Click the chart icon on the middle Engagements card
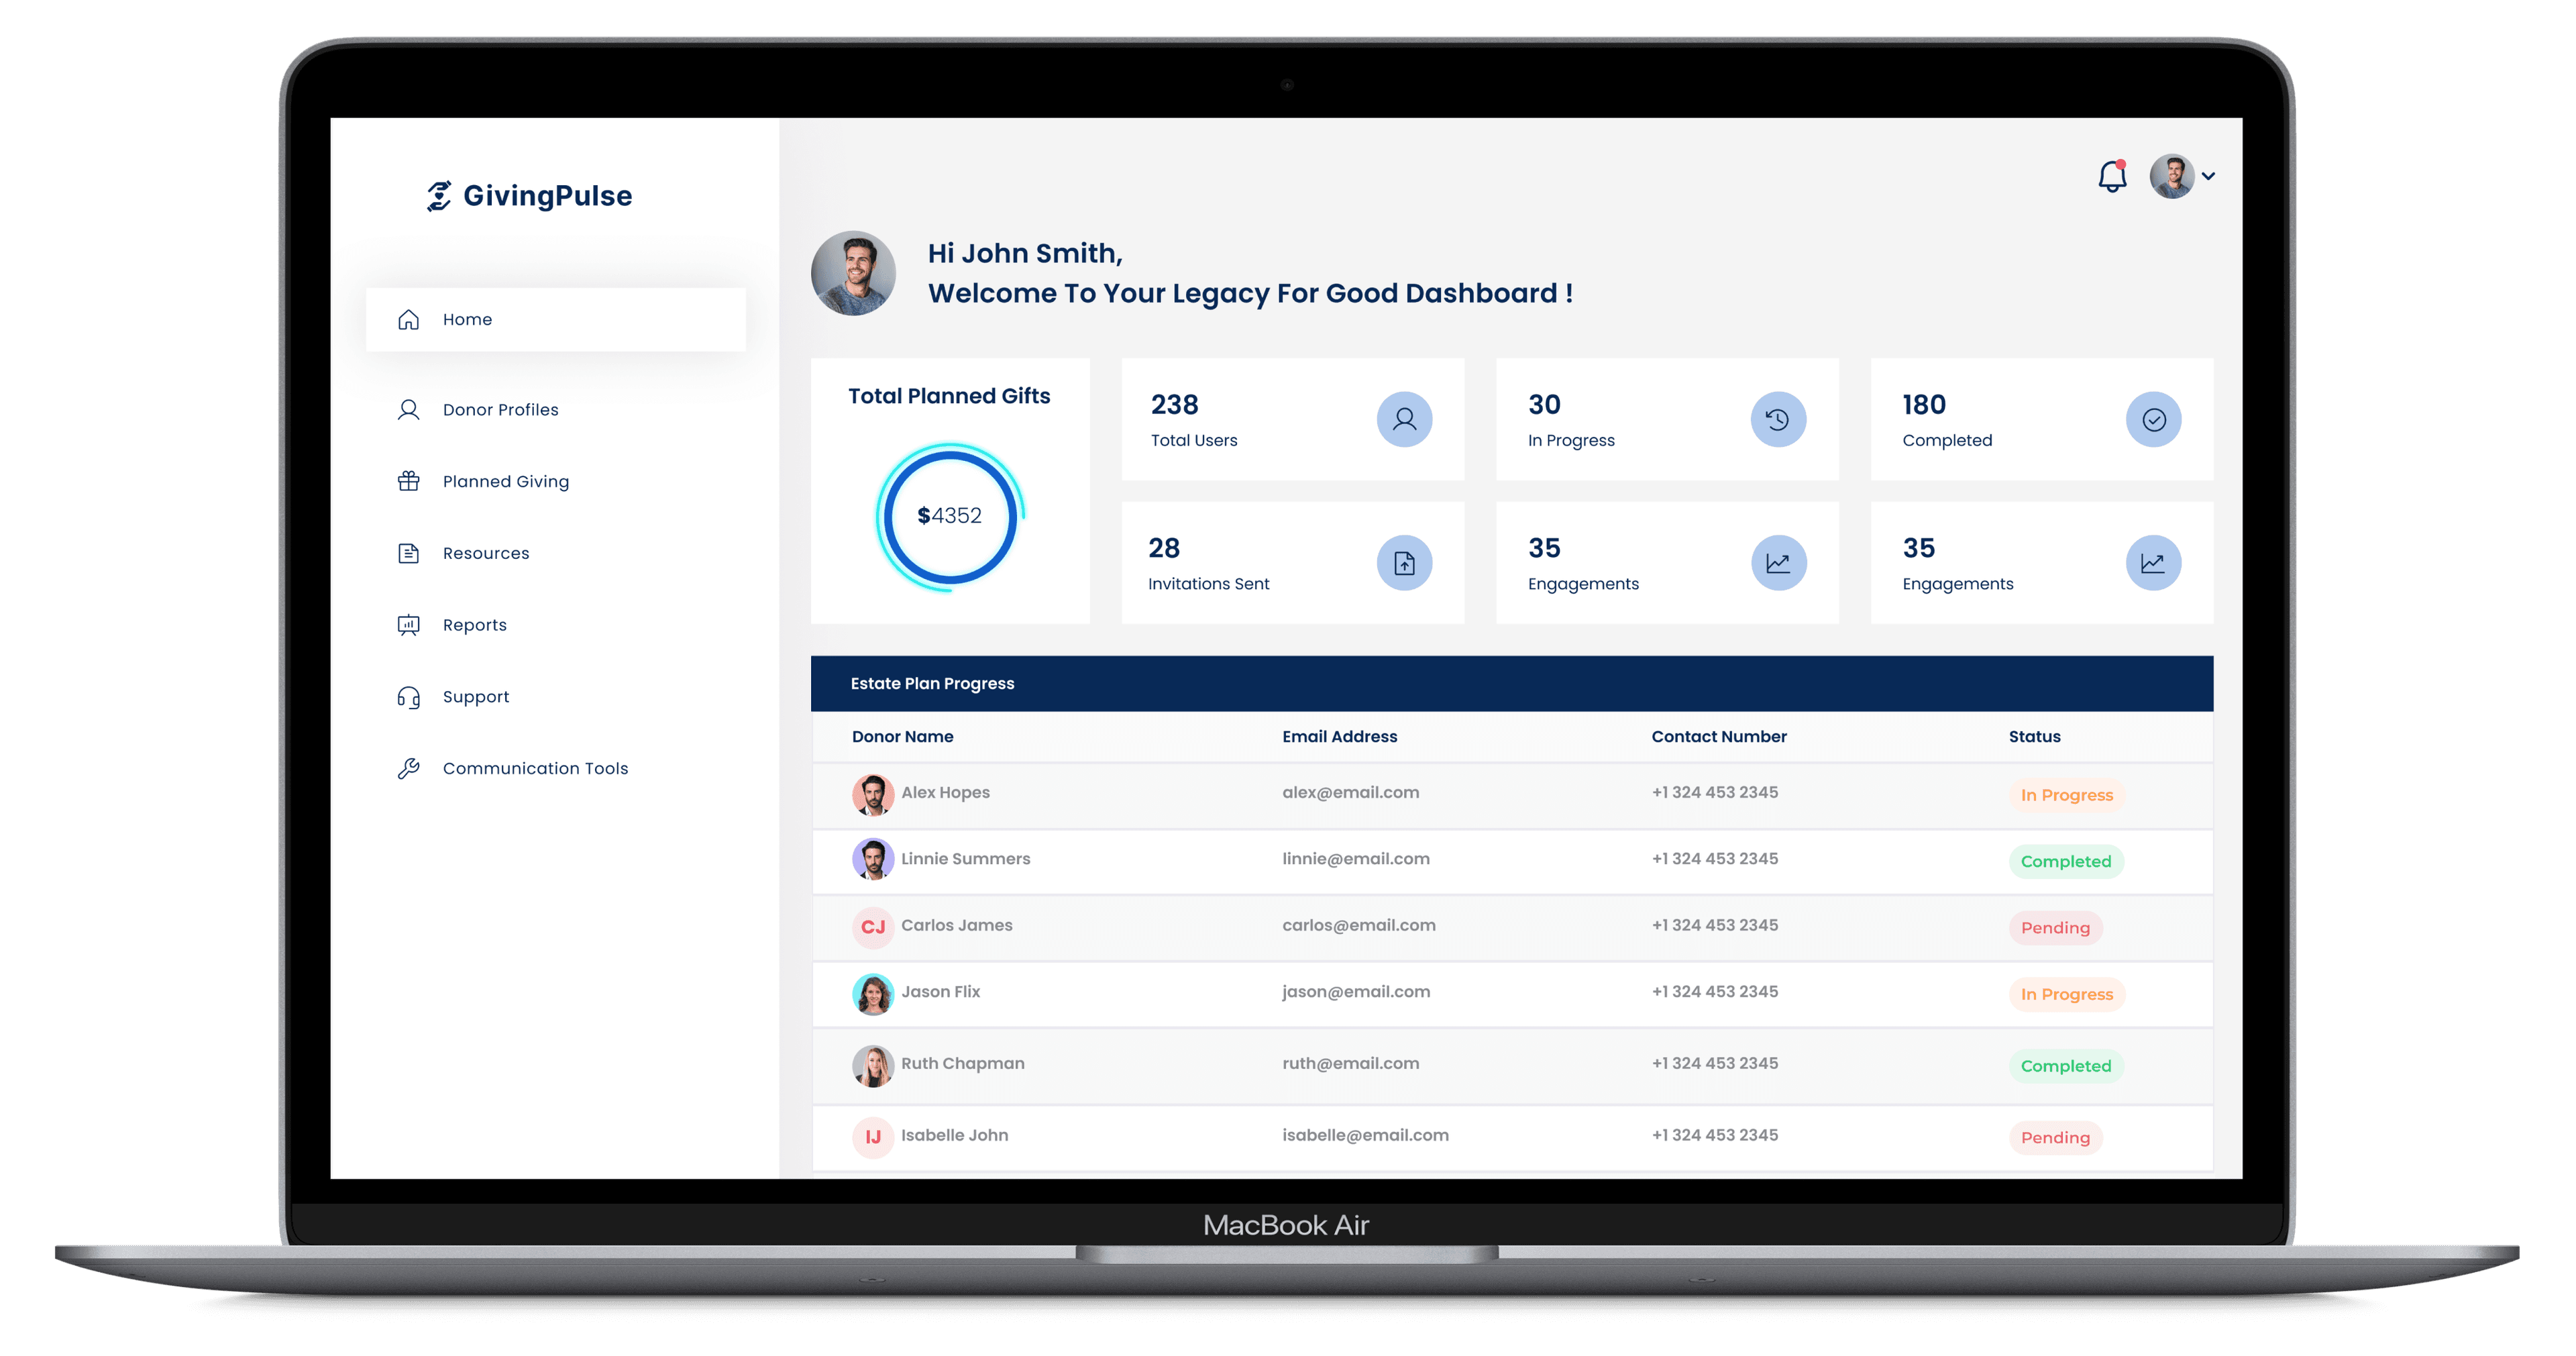The image size is (2576, 1356). click(1778, 563)
